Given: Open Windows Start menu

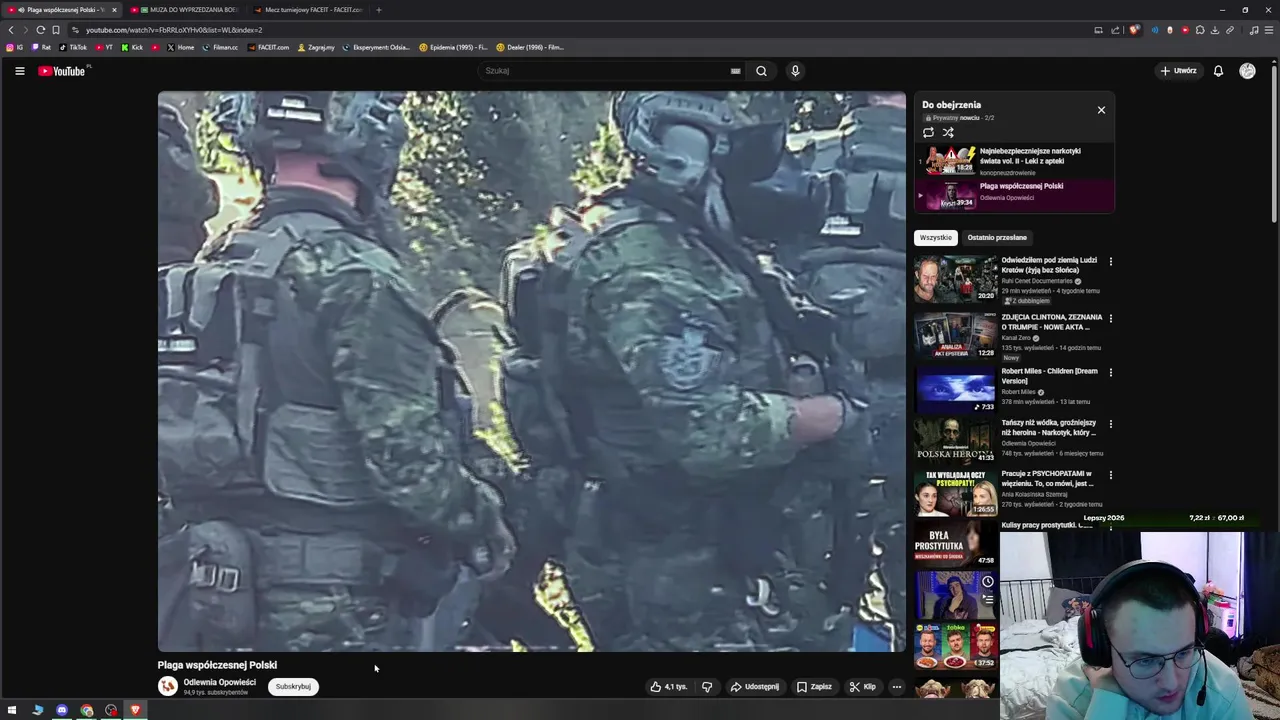Looking at the screenshot, I should [12, 710].
